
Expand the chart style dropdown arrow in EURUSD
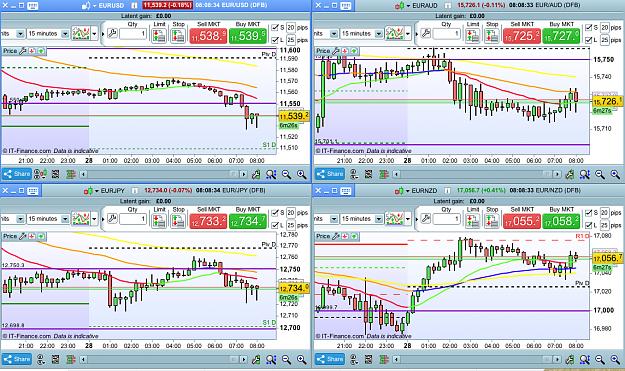94,33
